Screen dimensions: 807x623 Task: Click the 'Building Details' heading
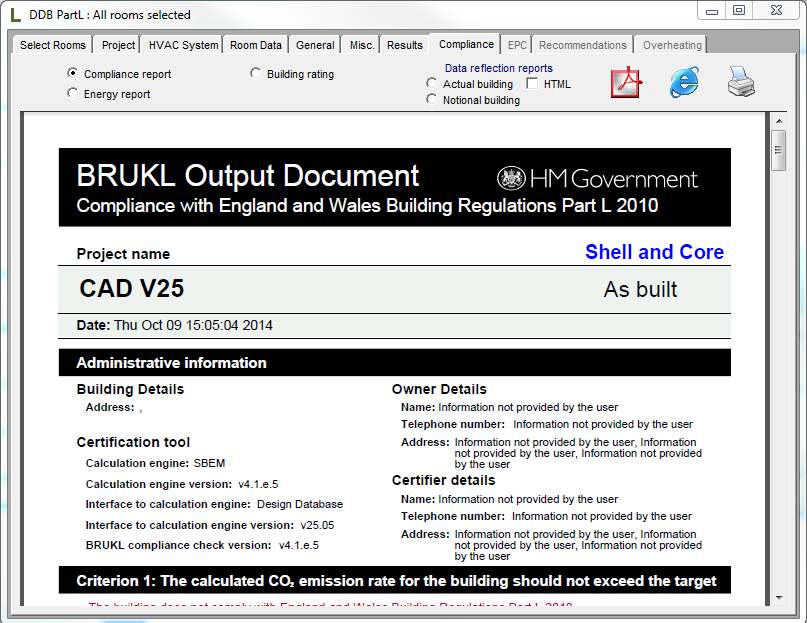pos(130,389)
